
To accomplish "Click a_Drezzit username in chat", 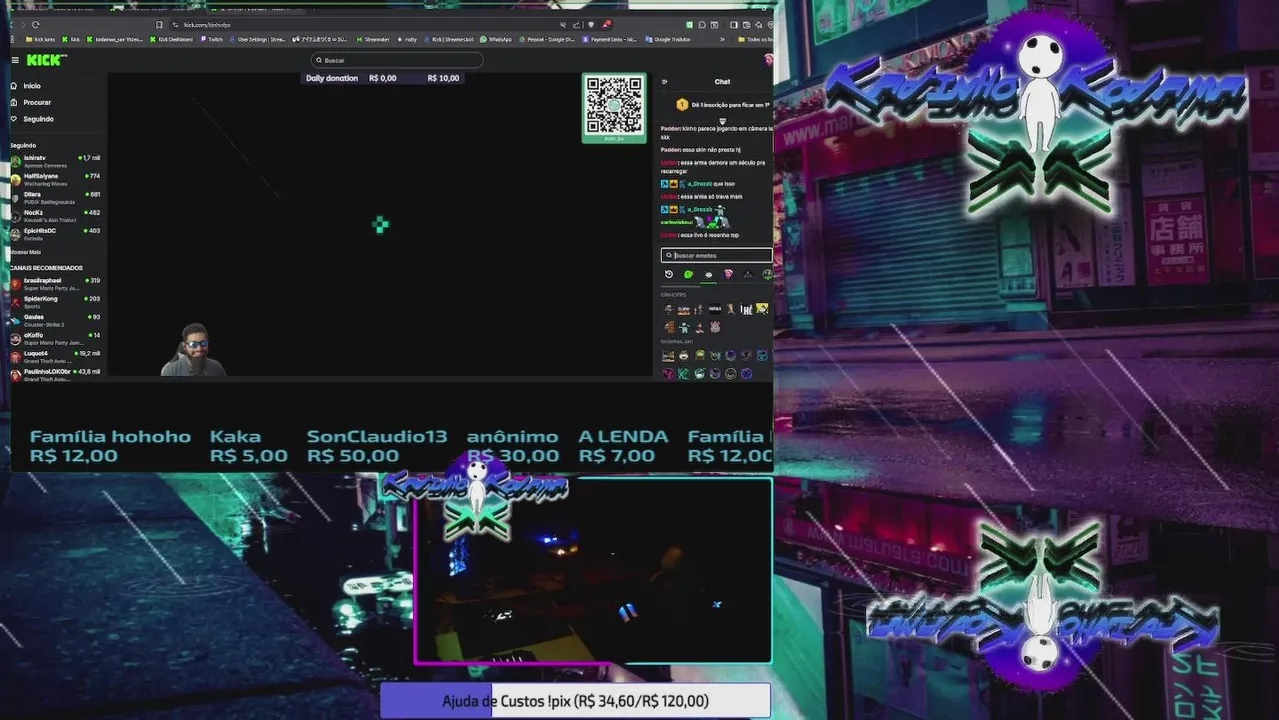I will (697, 184).
